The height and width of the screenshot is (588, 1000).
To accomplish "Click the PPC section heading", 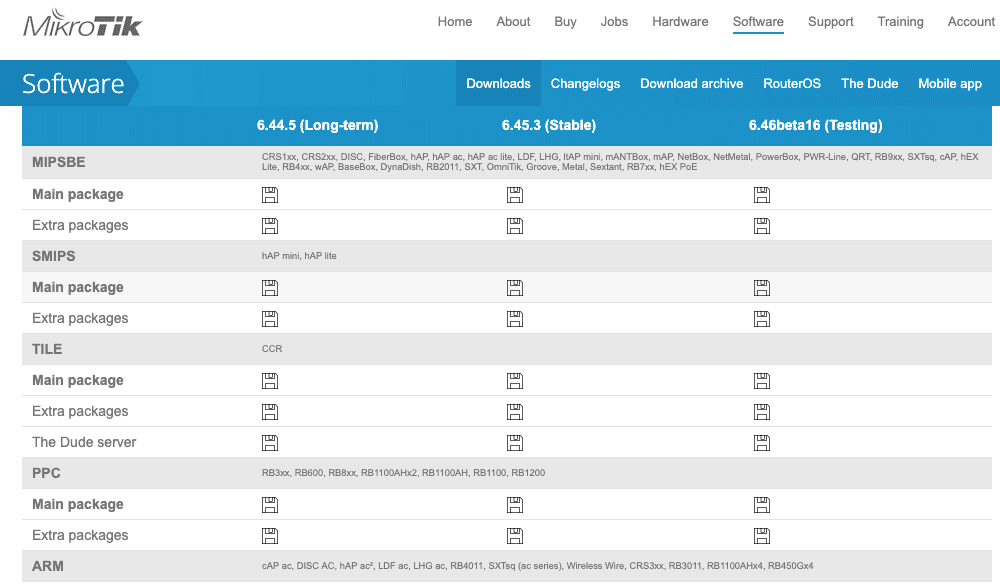I will tap(46, 473).
